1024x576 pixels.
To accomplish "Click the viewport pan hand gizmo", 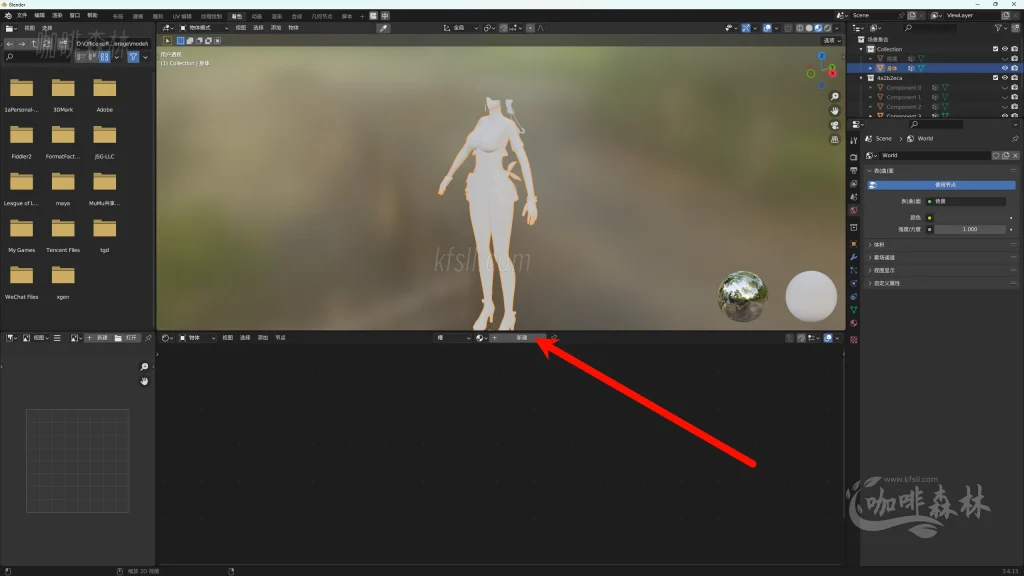I will point(835,111).
